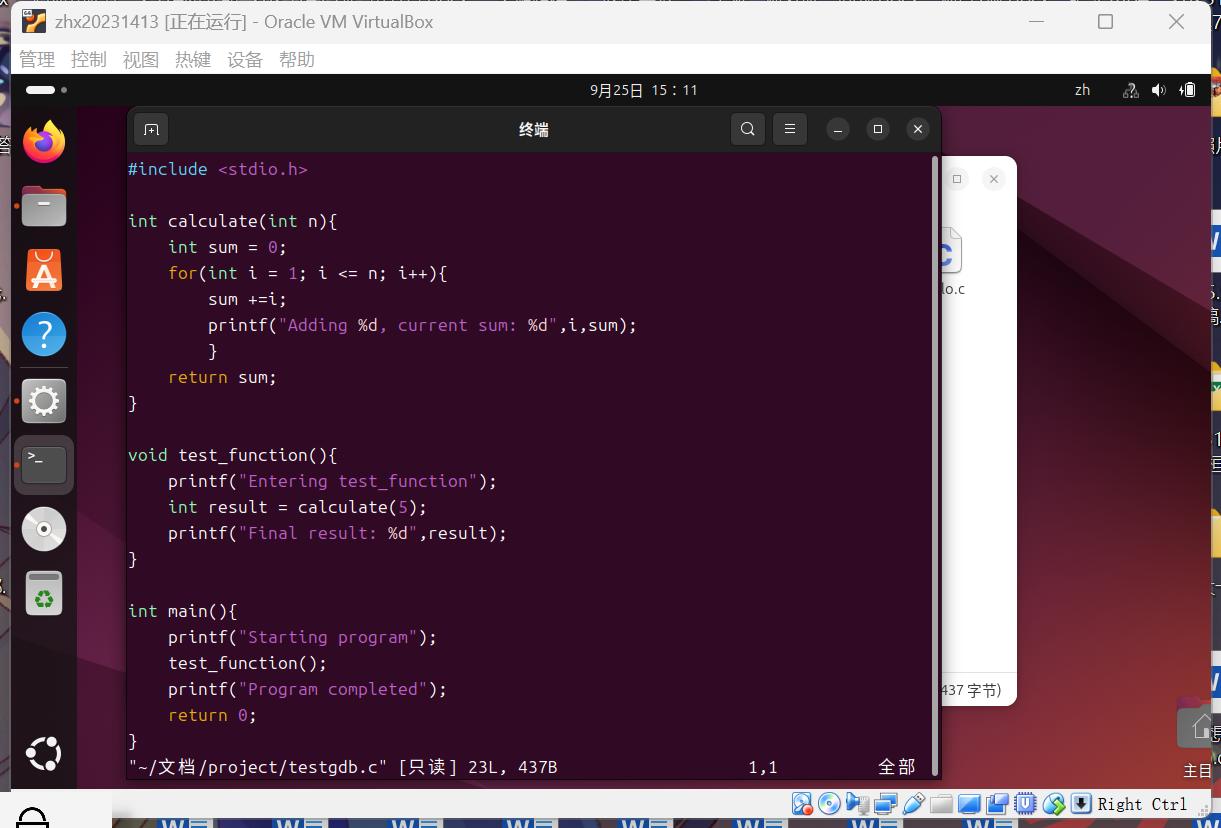Click the 'int calculate(int n){' line
The width and height of the screenshot is (1221, 828).
(x=233, y=221)
